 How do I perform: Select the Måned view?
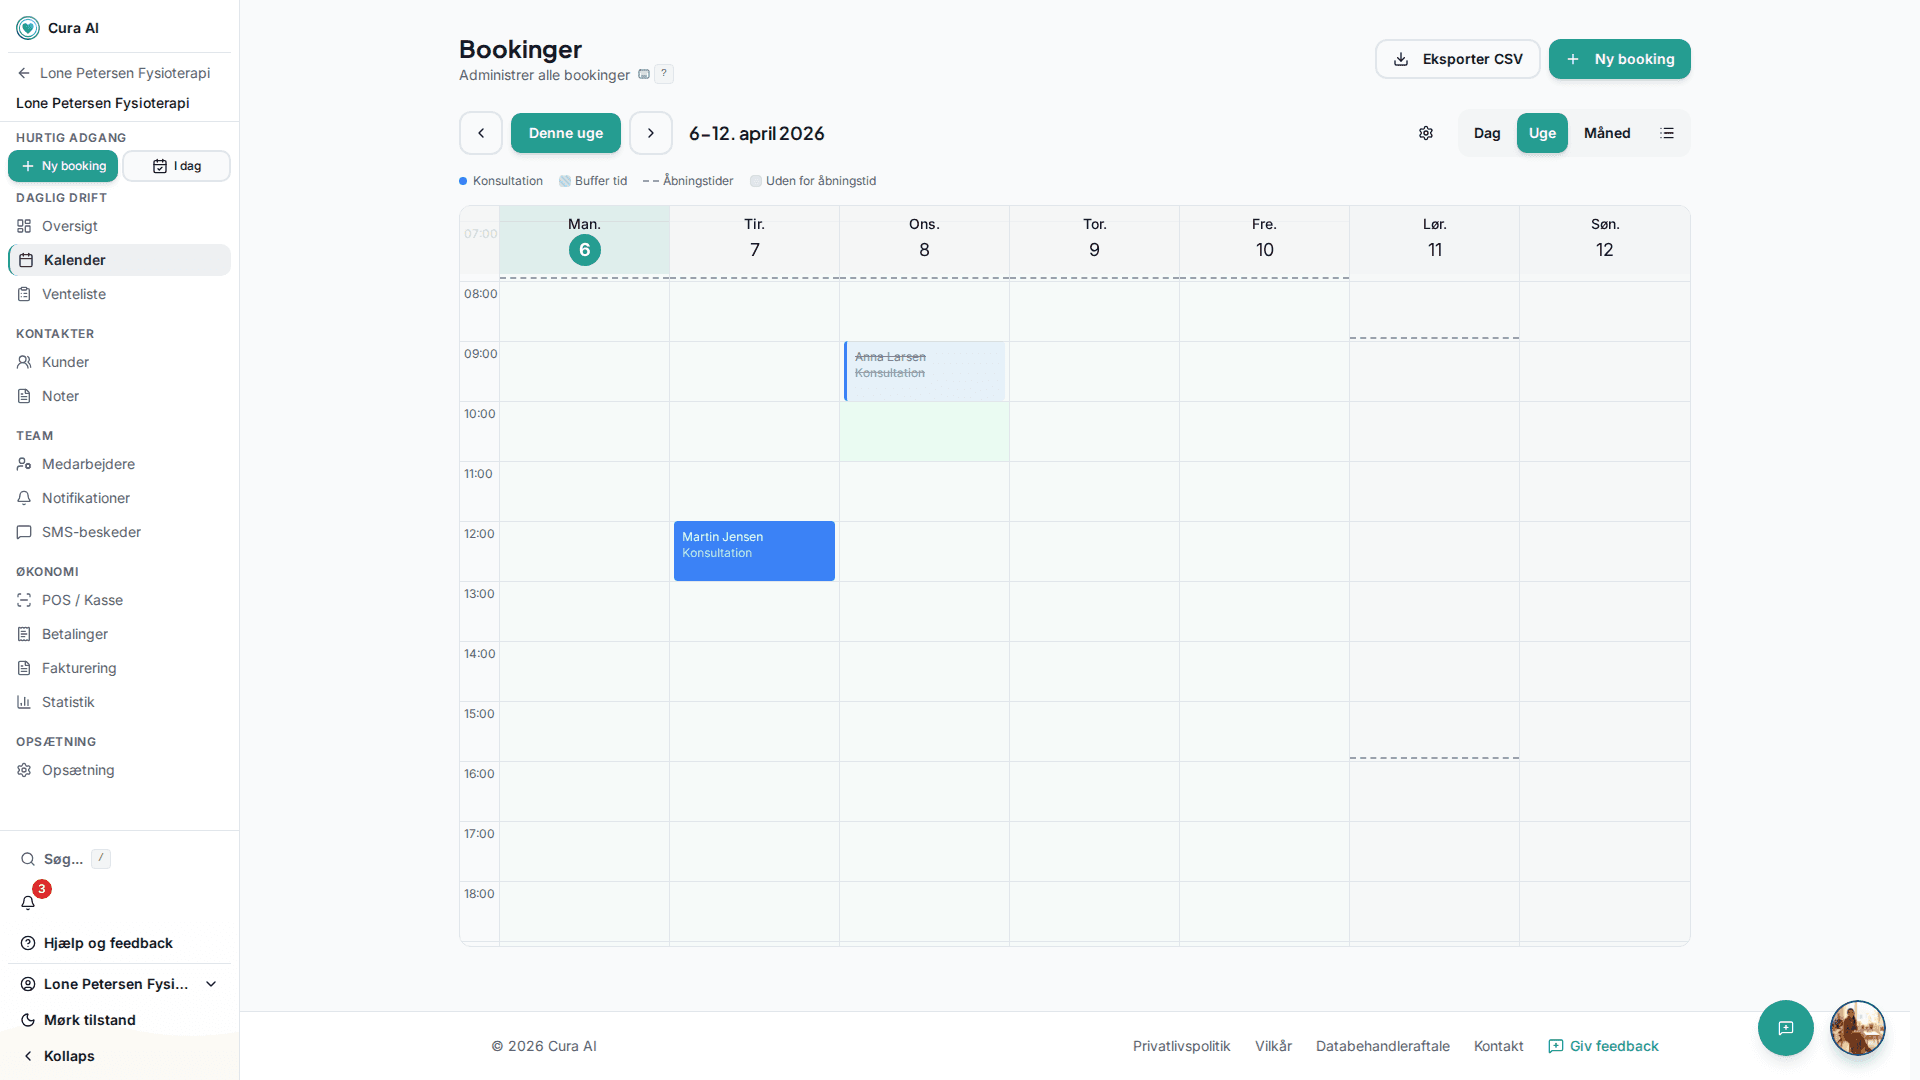pyautogui.click(x=1607, y=133)
